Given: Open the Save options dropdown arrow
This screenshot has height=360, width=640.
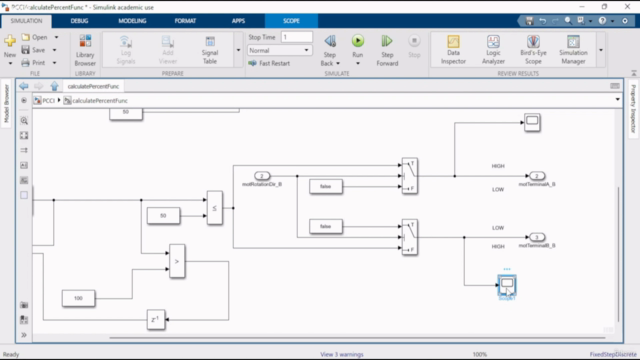Looking at the screenshot, I should coord(54,50).
